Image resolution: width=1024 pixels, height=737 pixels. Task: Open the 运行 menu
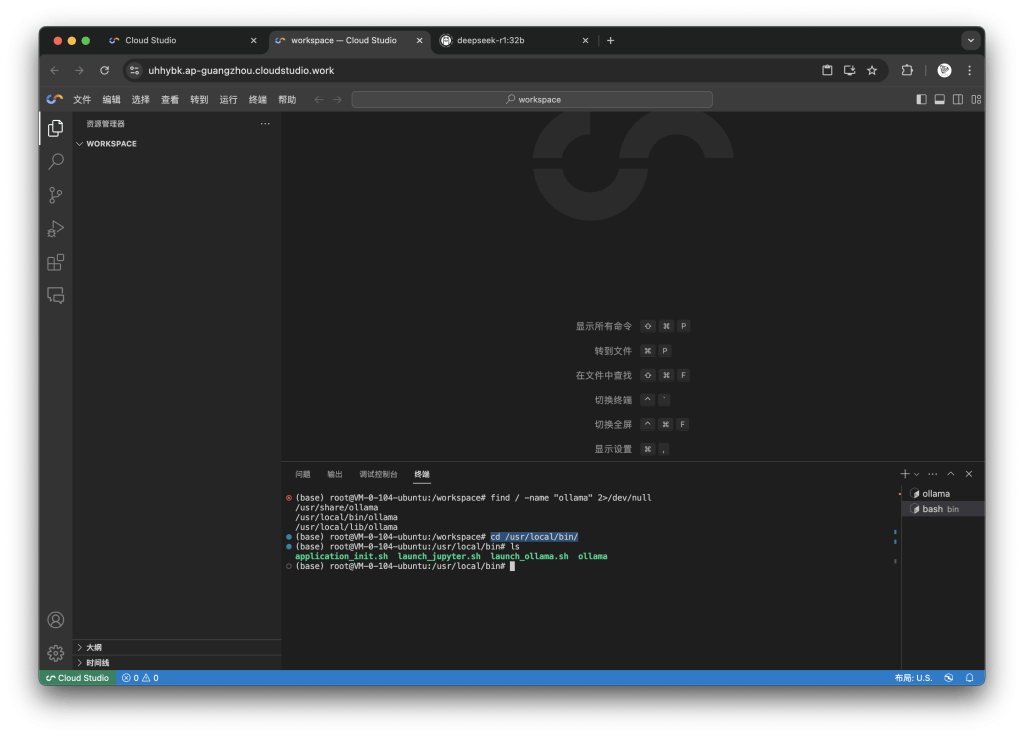click(229, 99)
